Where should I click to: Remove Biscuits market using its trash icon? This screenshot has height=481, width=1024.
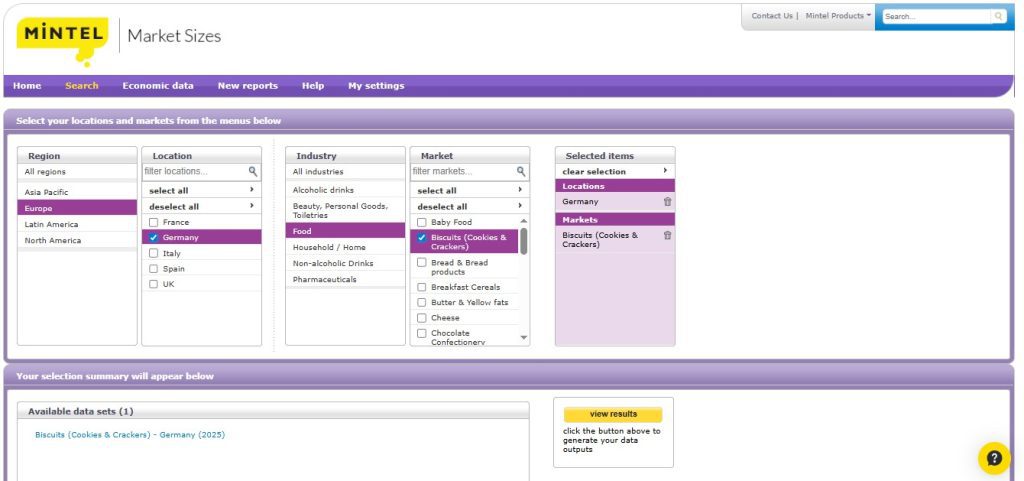click(667, 235)
